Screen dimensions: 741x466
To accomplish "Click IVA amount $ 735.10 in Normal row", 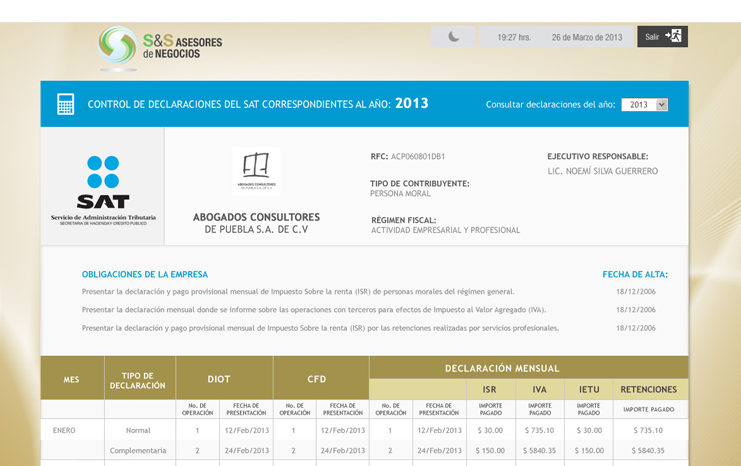I will pyautogui.click(x=539, y=431).
